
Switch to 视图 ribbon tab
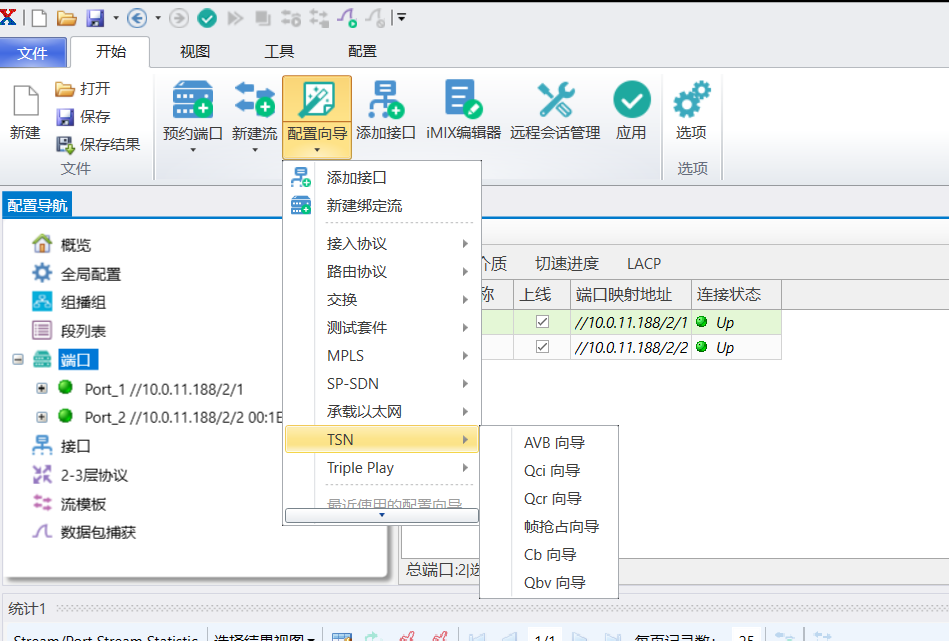click(x=195, y=51)
